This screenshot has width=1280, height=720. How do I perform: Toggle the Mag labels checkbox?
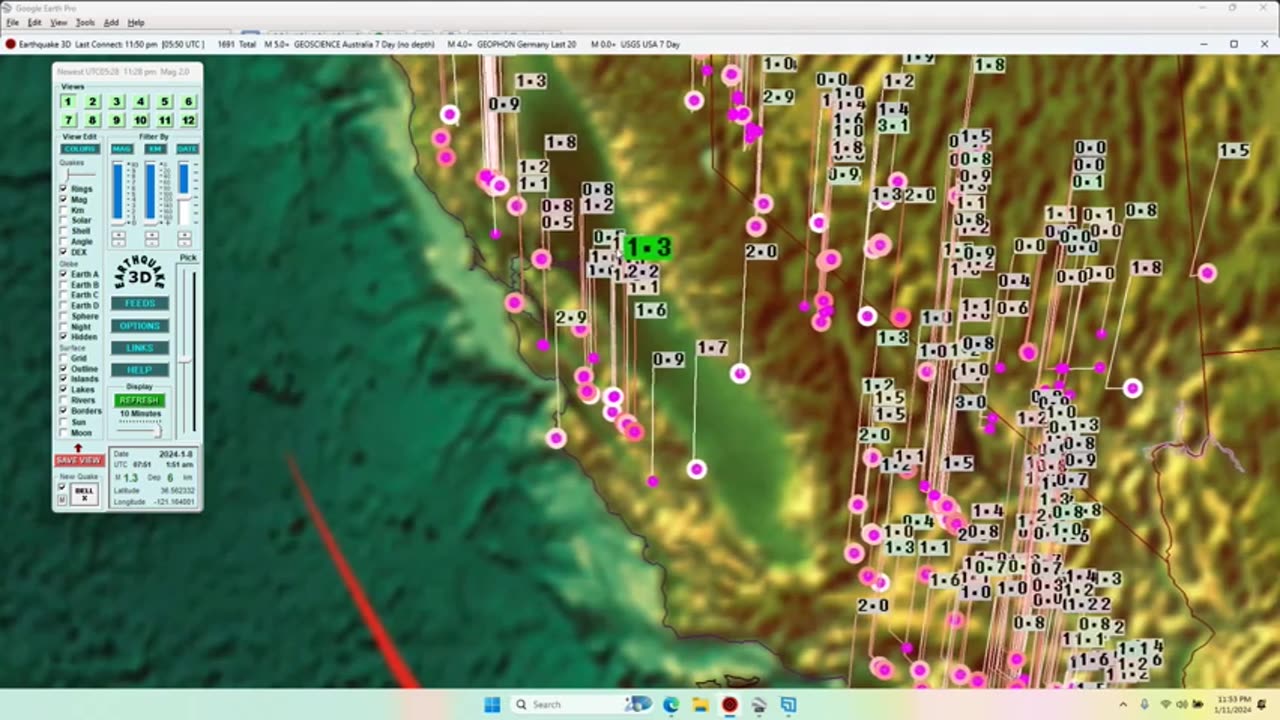tap(64, 199)
